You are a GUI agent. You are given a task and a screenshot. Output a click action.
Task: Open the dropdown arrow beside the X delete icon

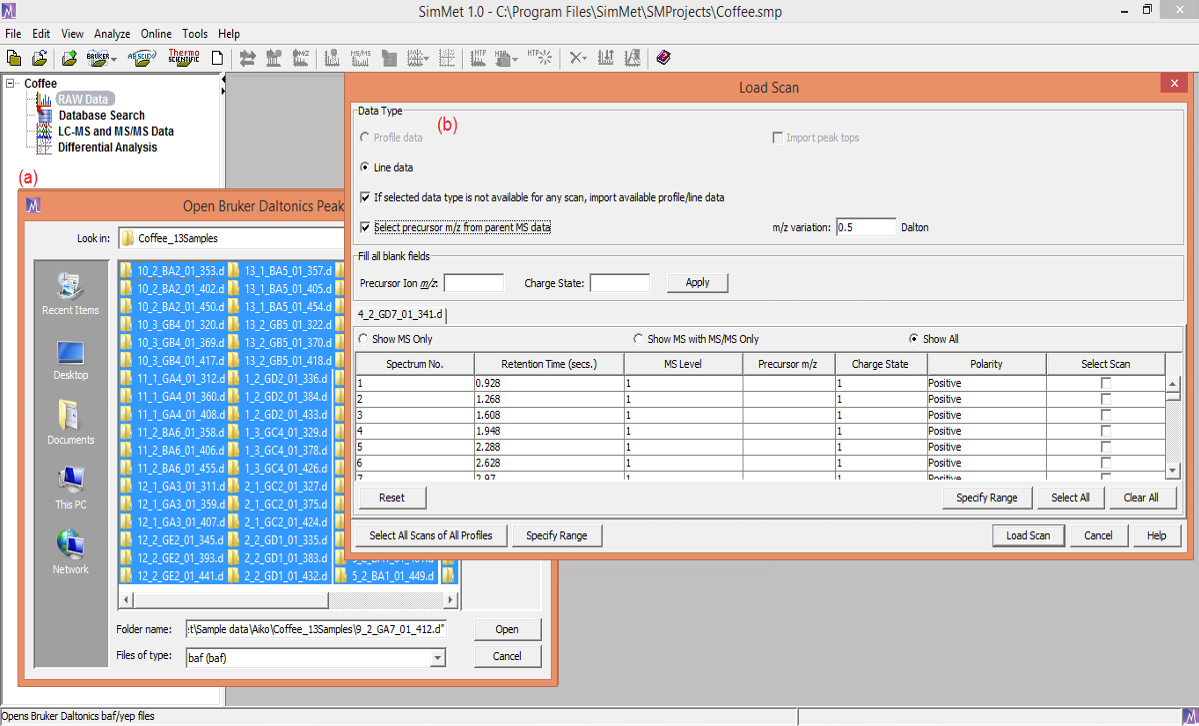point(585,59)
